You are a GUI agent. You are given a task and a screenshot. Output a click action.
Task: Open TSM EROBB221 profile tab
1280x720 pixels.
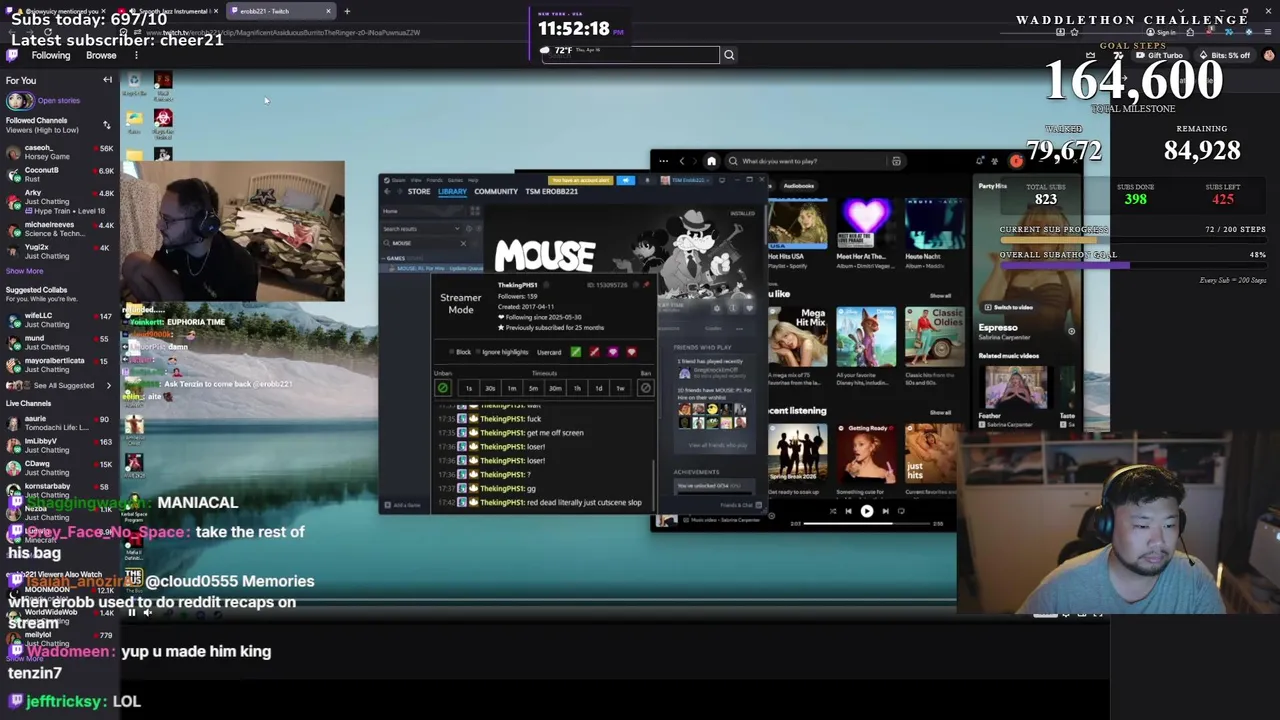[x=551, y=191]
